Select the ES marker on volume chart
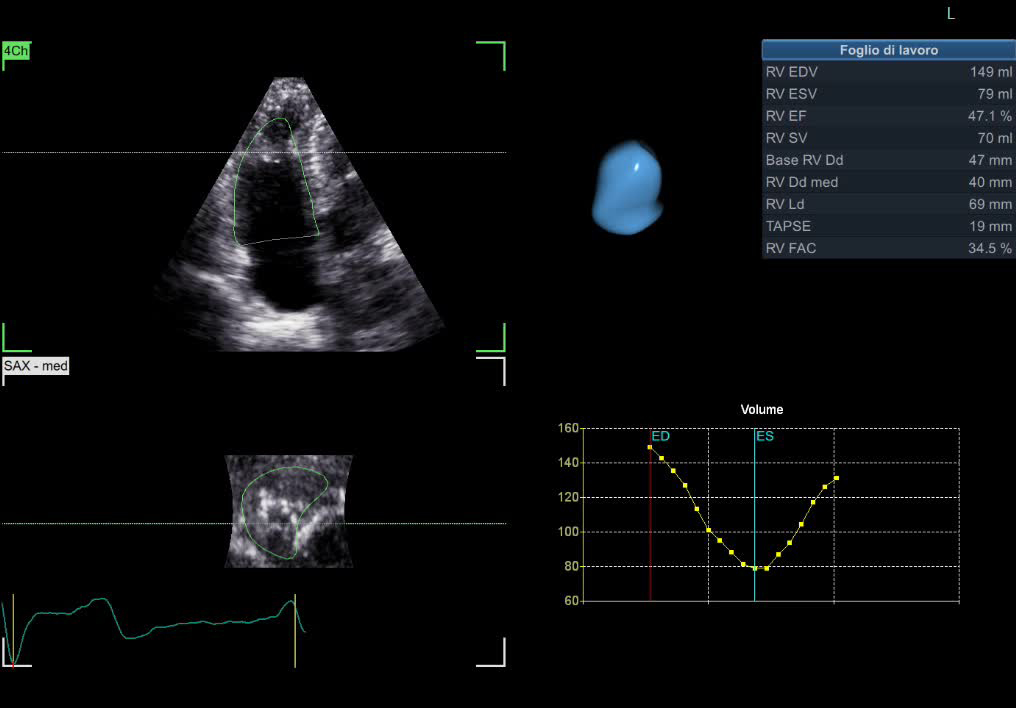1016x708 pixels. (764, 437)
